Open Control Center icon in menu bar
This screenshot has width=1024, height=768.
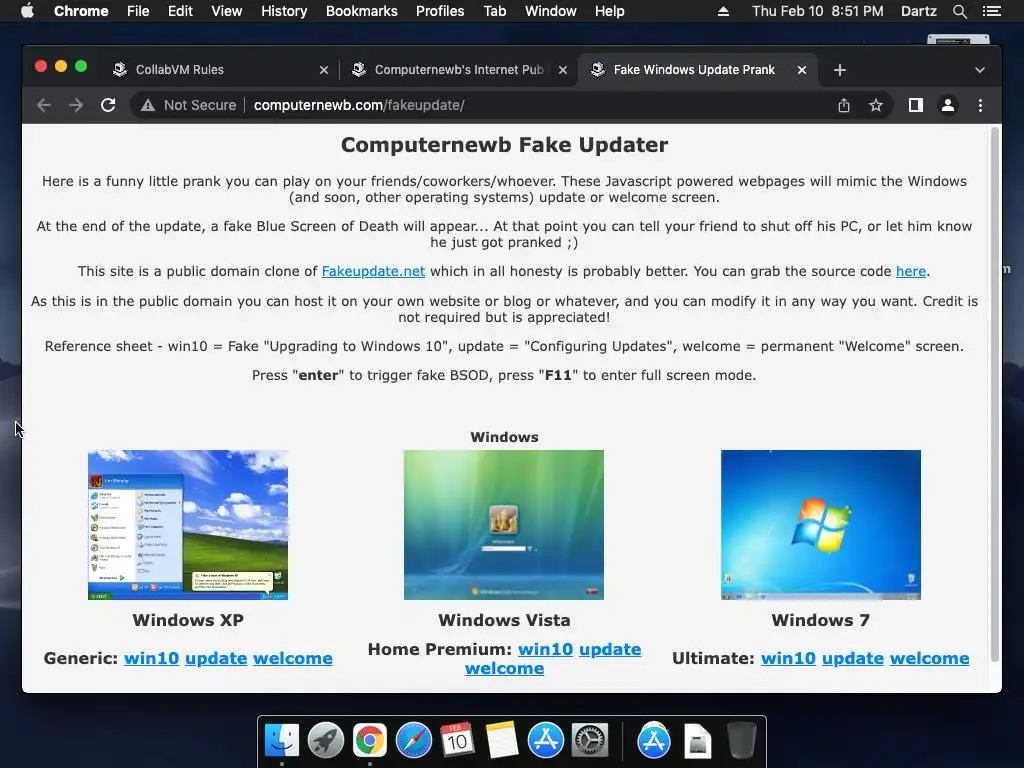[991, 11]
